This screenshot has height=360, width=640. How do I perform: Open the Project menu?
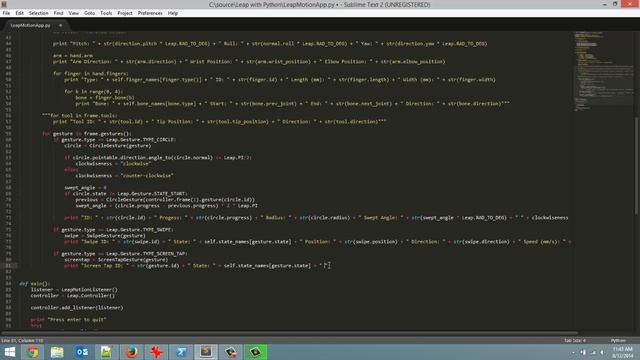tap(125, 13)
